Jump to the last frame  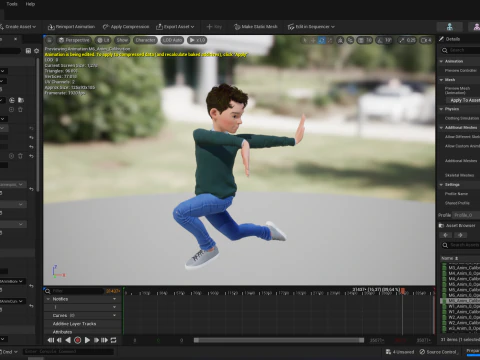(x=104, y=340)
